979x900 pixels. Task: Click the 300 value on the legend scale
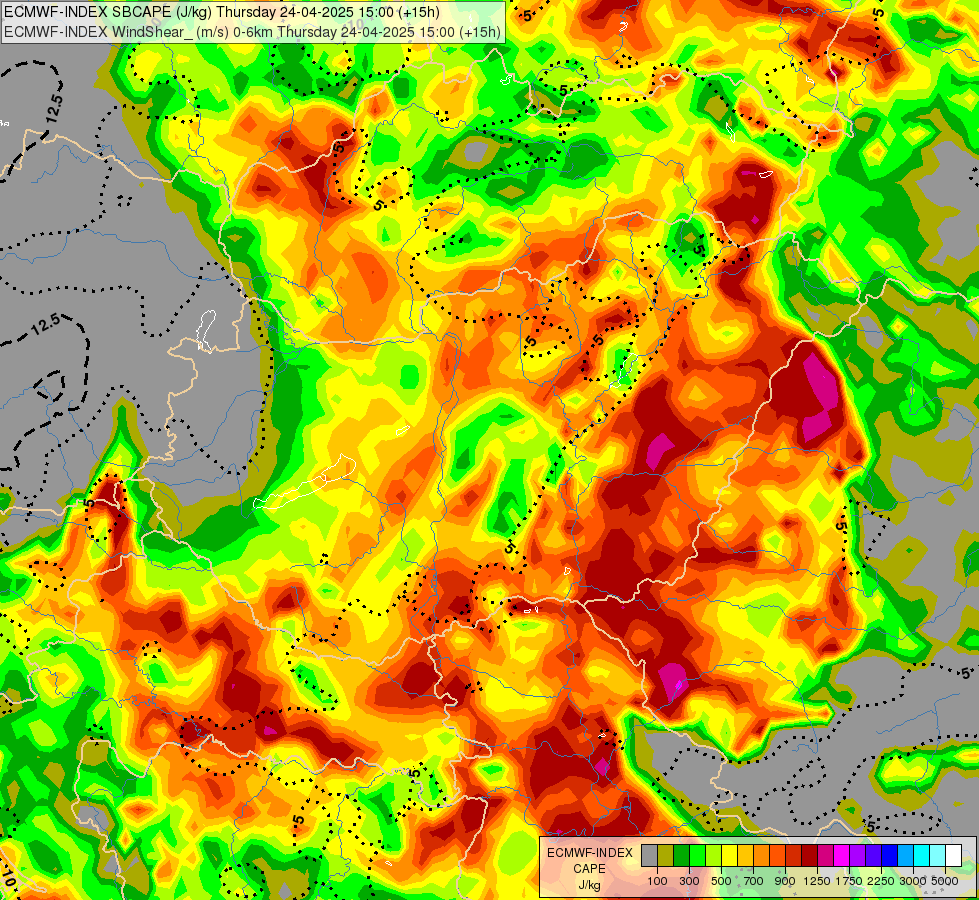click(x=689, y=881)
